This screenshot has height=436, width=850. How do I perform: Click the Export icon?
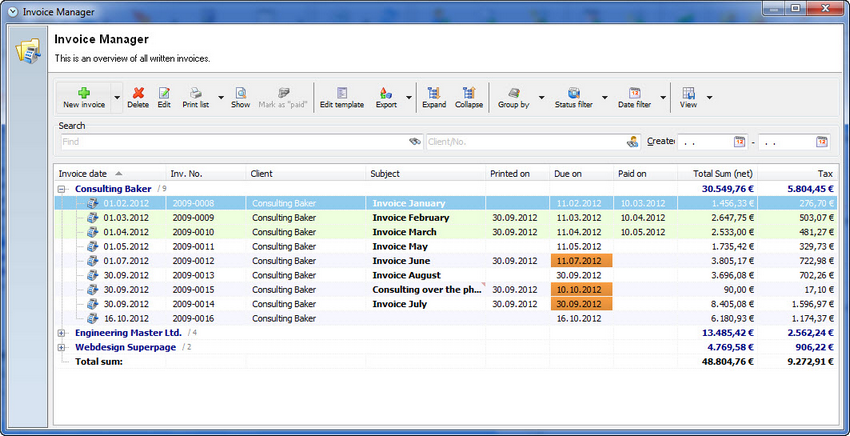386,93
